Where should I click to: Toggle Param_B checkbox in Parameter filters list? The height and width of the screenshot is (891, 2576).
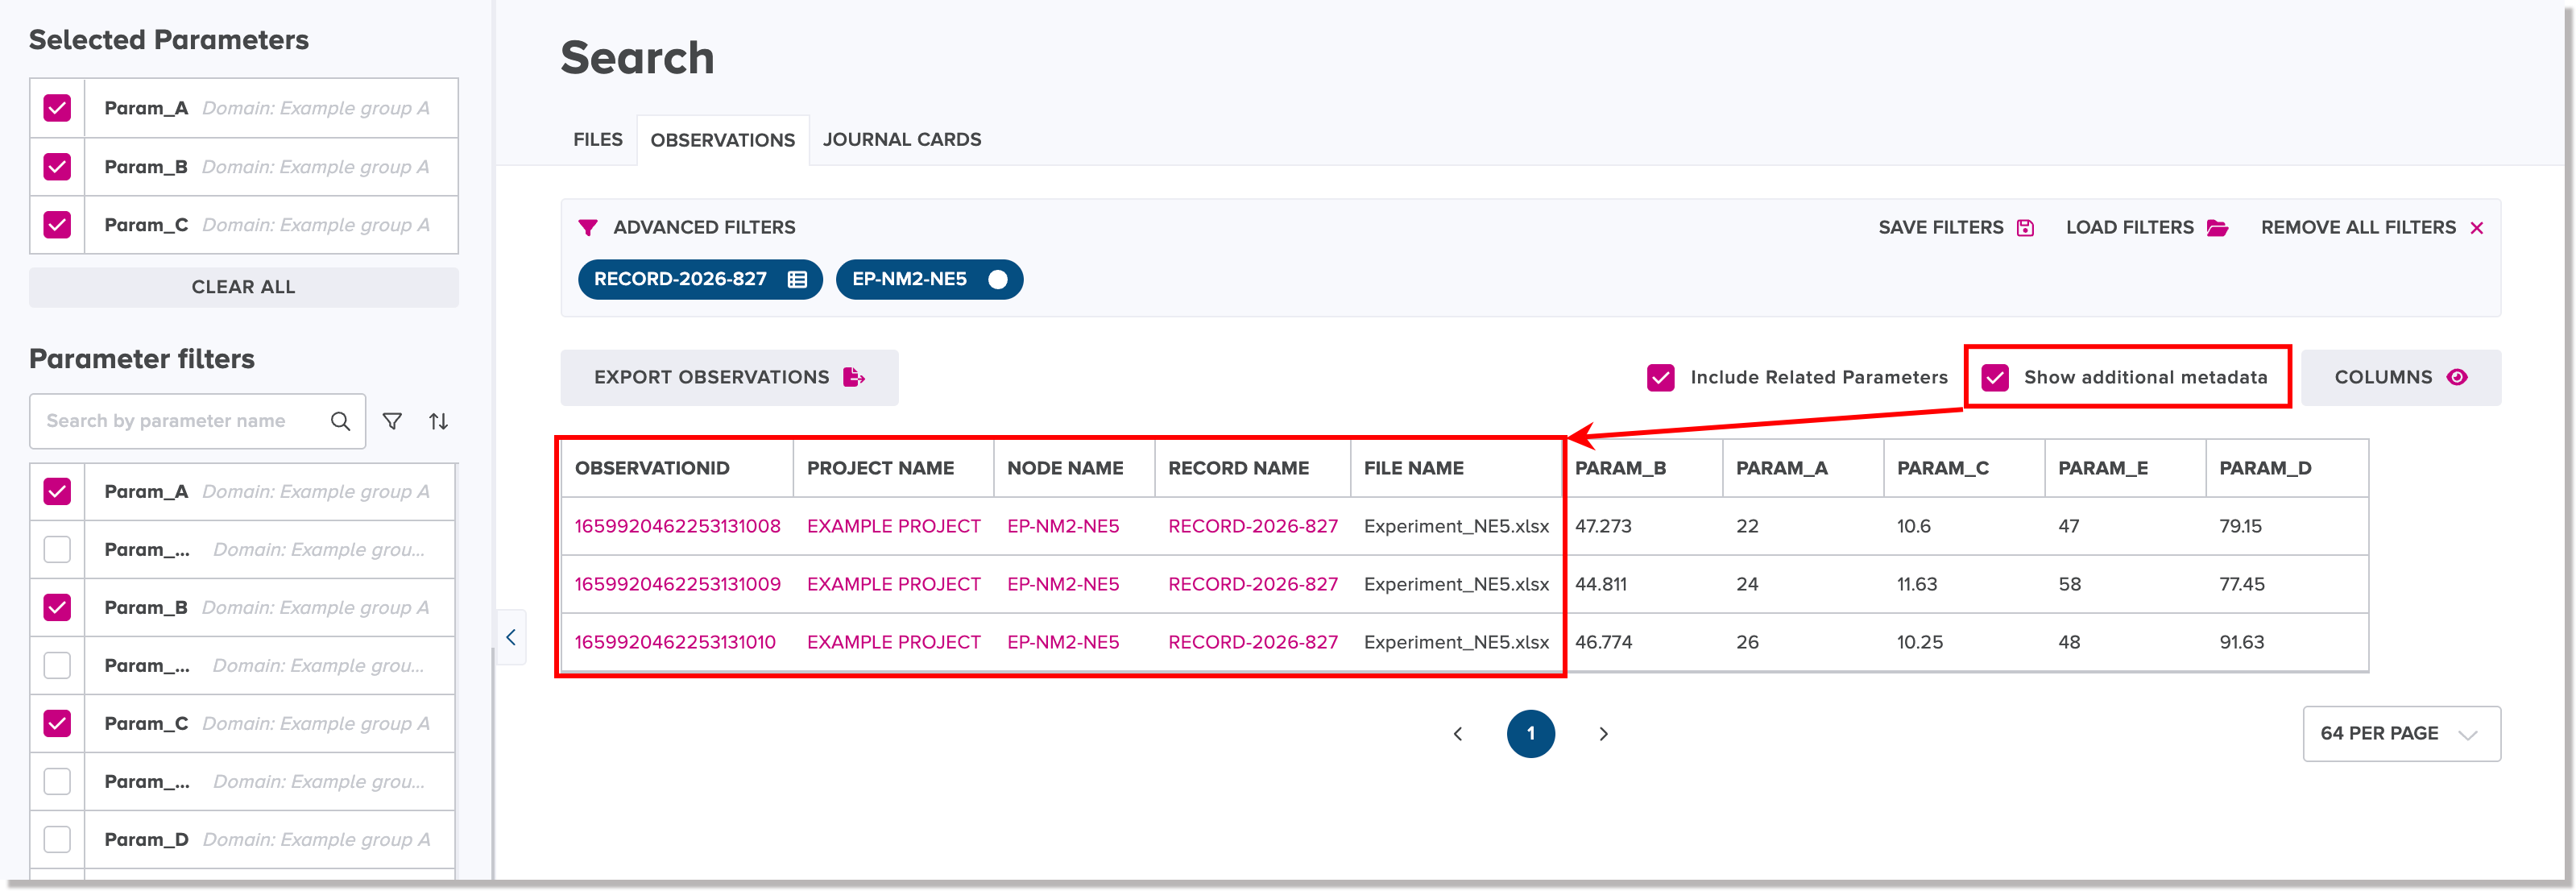57,608
